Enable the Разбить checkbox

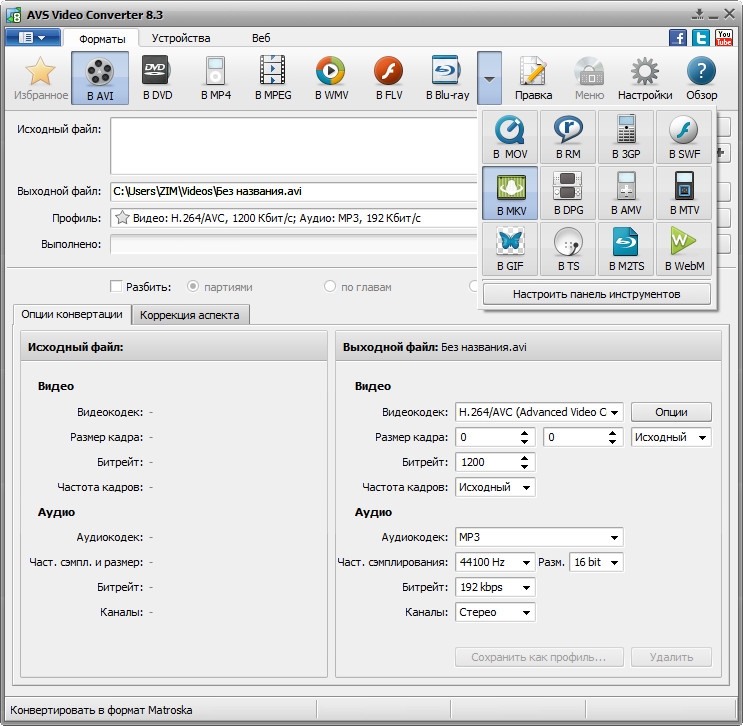[117, 286]
